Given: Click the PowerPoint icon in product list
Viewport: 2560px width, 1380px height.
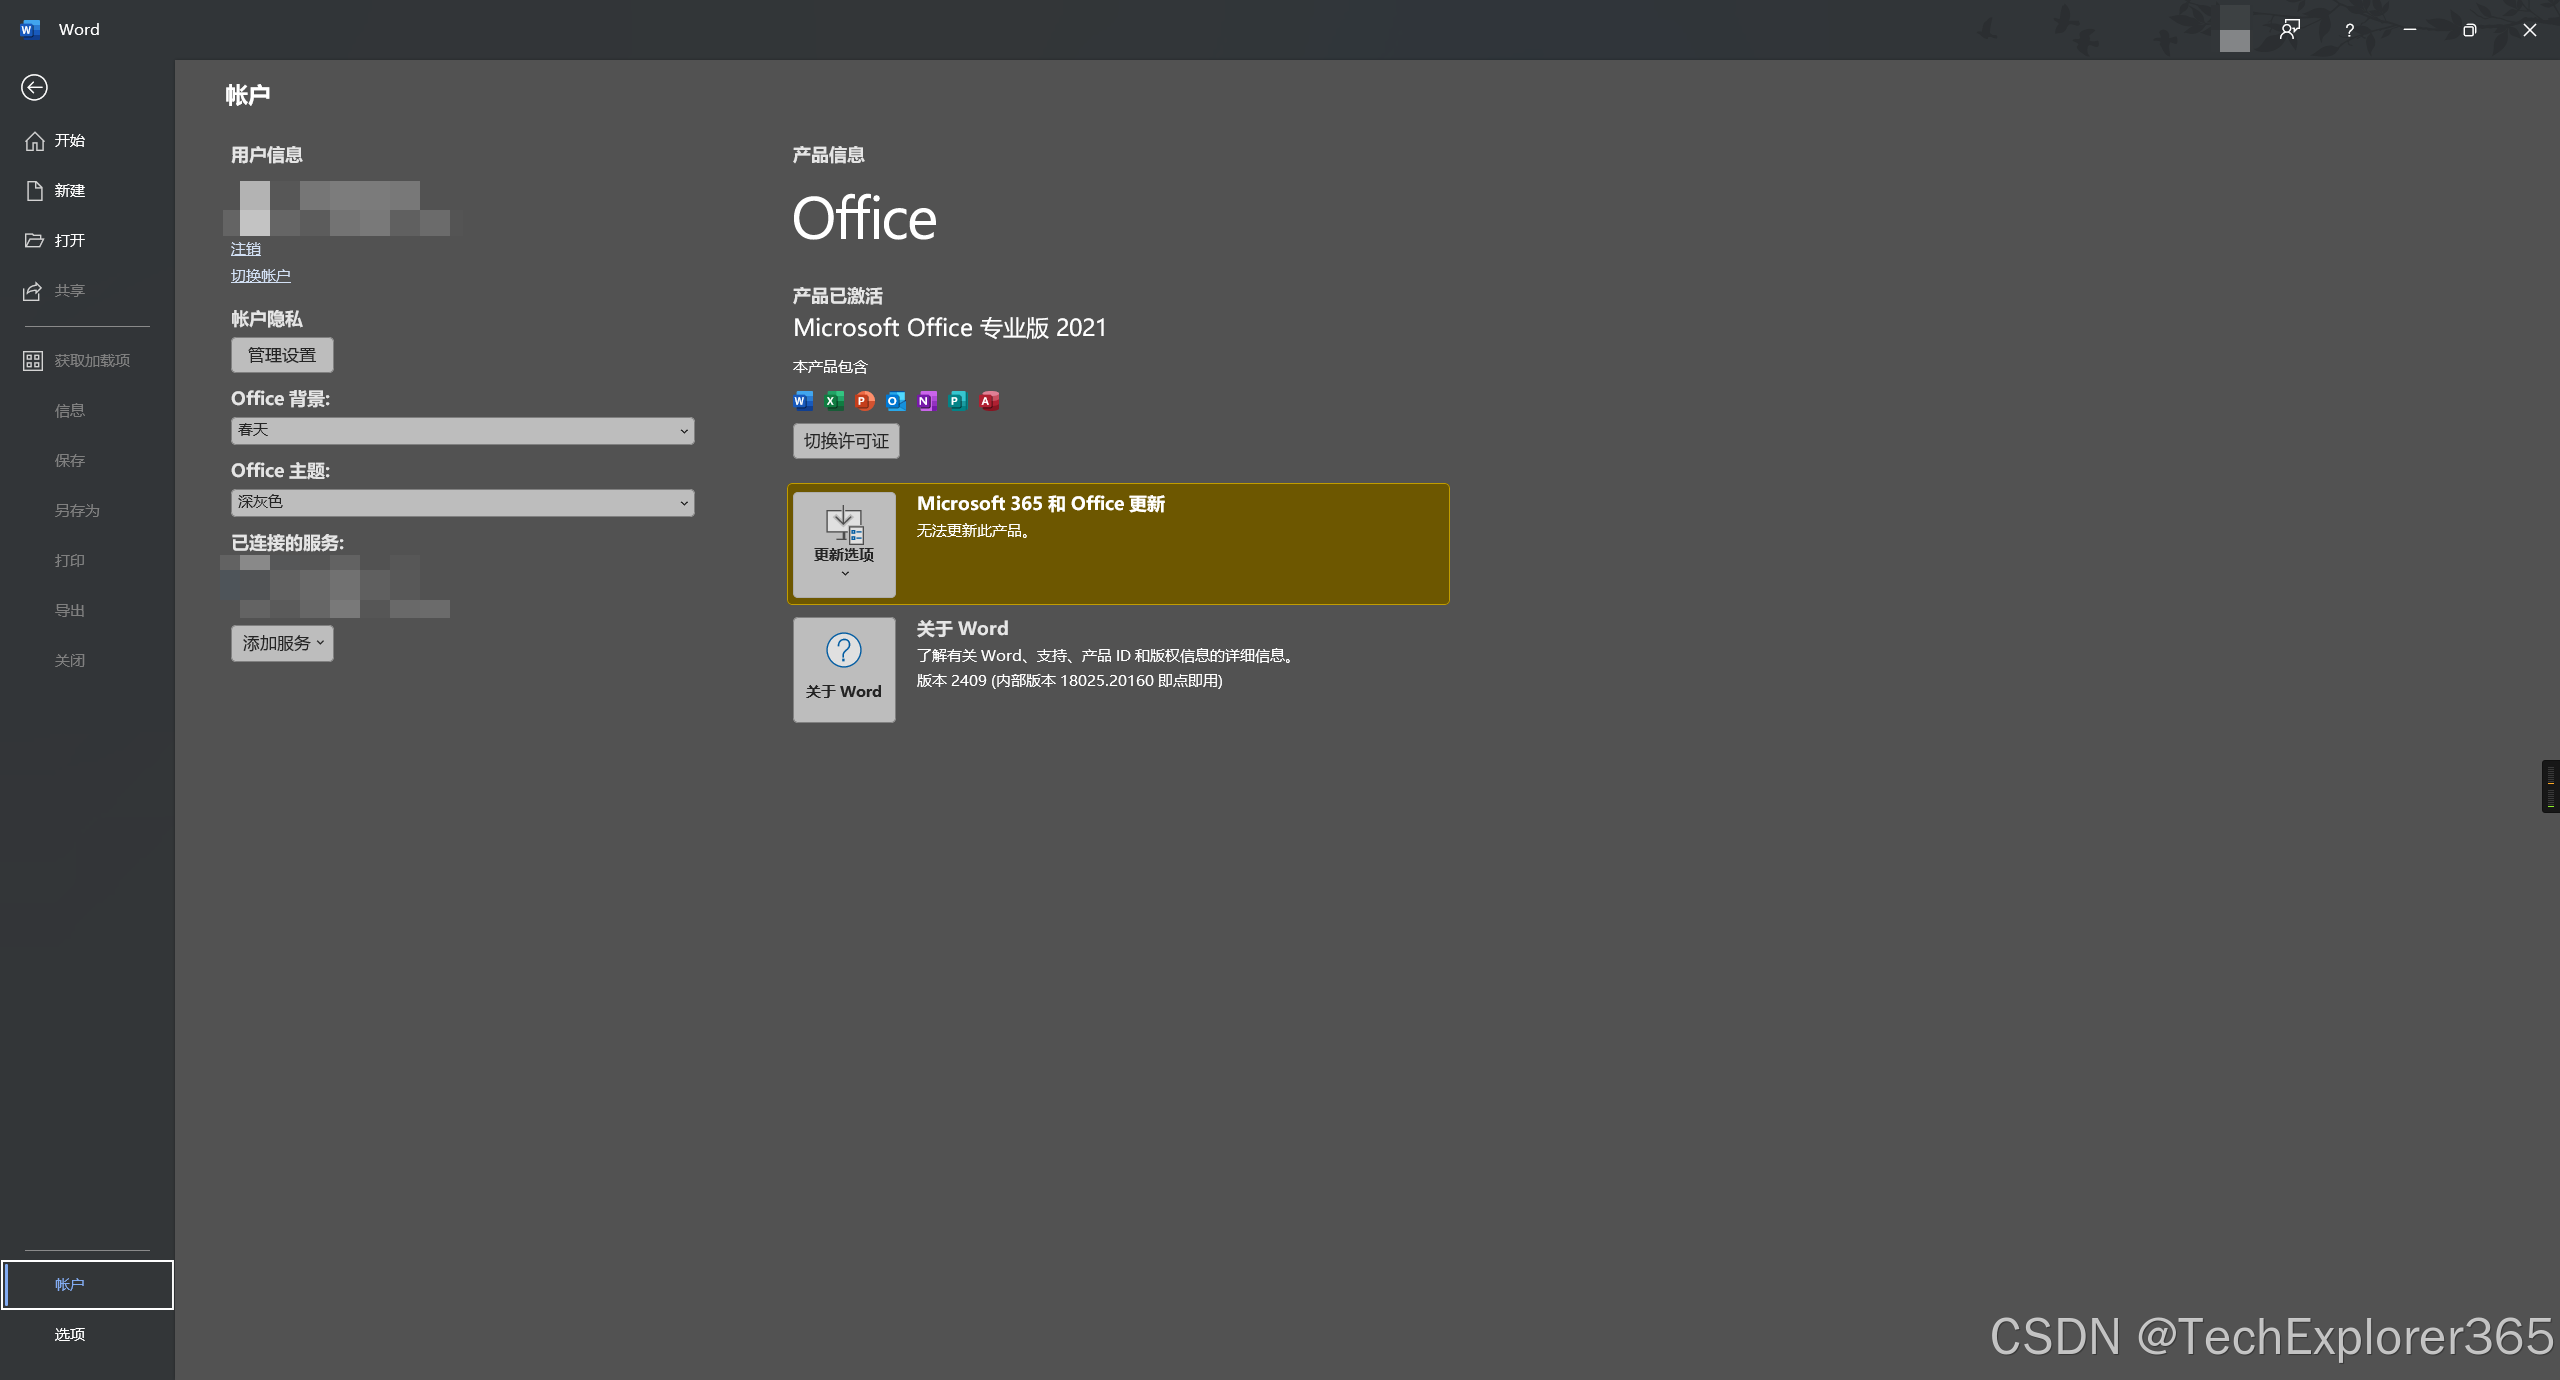Looking at the screenshot, I should [x=865, y=401].
